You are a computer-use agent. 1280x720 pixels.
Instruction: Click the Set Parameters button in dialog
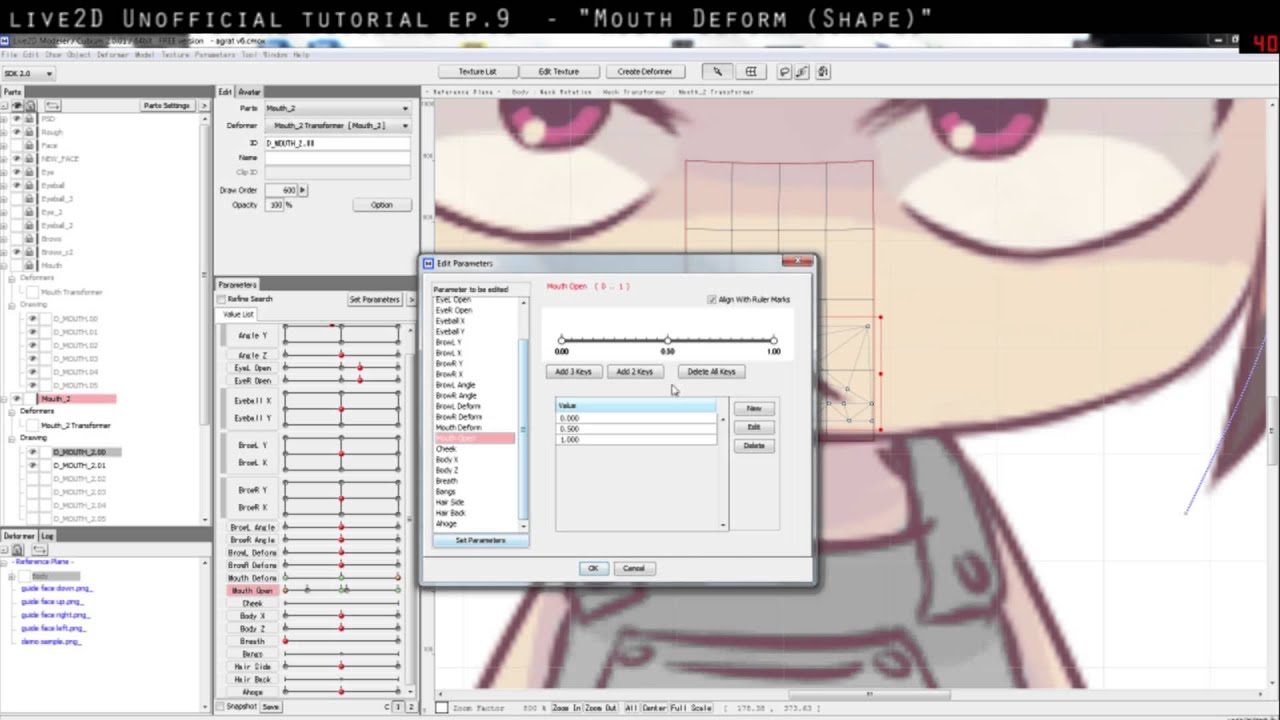pyautogui.click(x=480, y=541)
